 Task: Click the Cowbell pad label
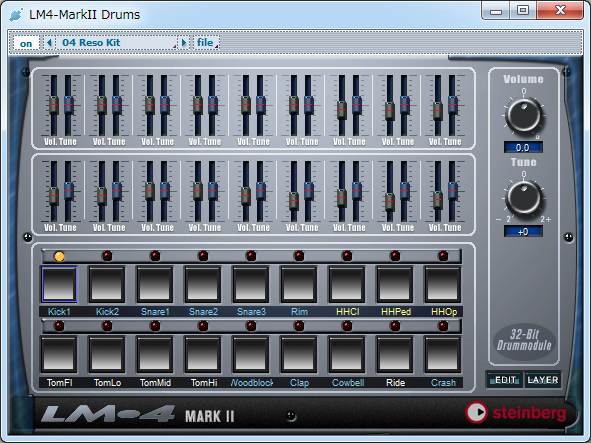(348, 383)
